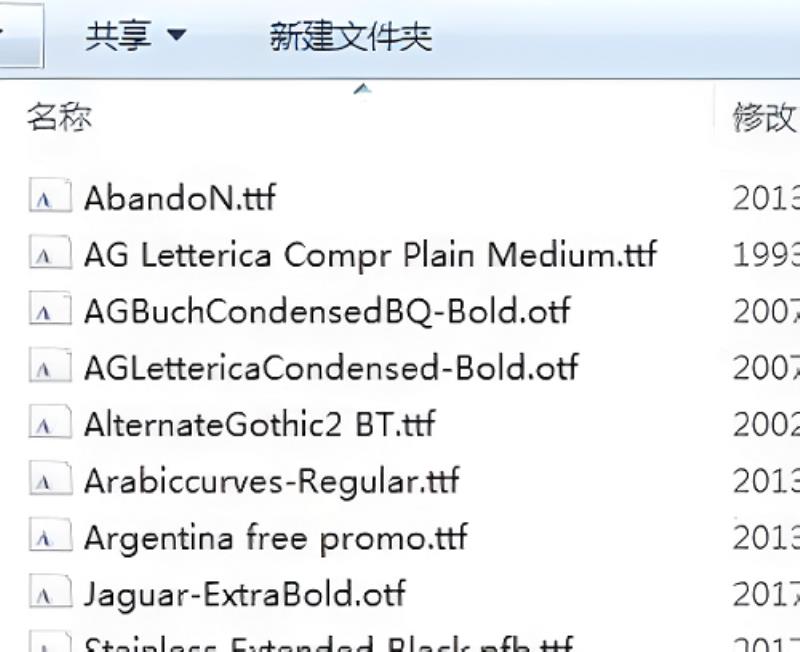Click the Jaguar-ExtraBold.otf file name
Screen dimensions: 800x652
(245, 594)
